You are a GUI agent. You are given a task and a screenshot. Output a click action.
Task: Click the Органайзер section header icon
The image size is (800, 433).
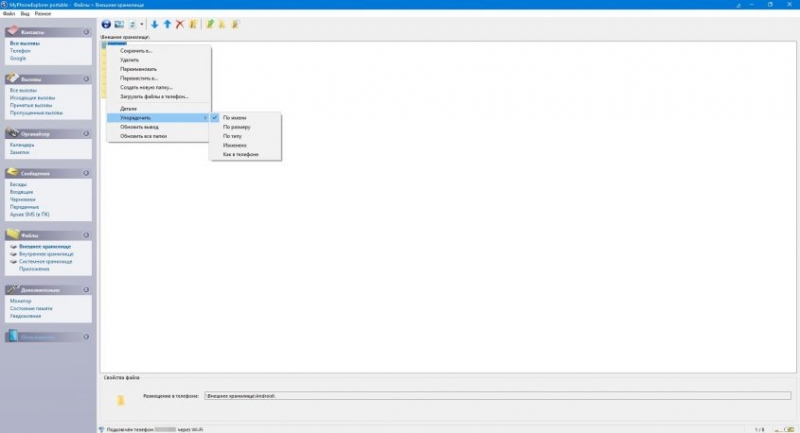click(x=13, y=133)
